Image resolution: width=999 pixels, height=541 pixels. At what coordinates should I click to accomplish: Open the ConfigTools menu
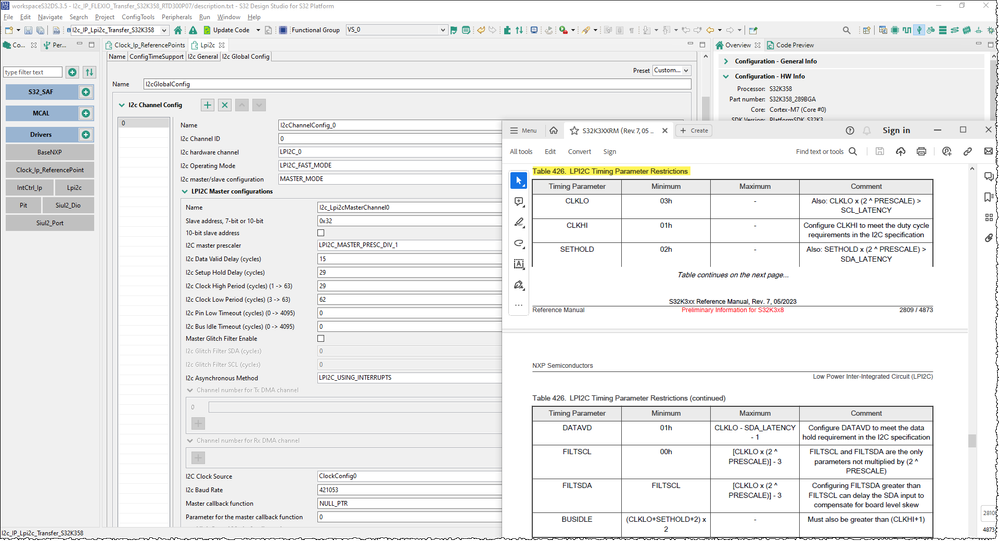pos(138,17)
